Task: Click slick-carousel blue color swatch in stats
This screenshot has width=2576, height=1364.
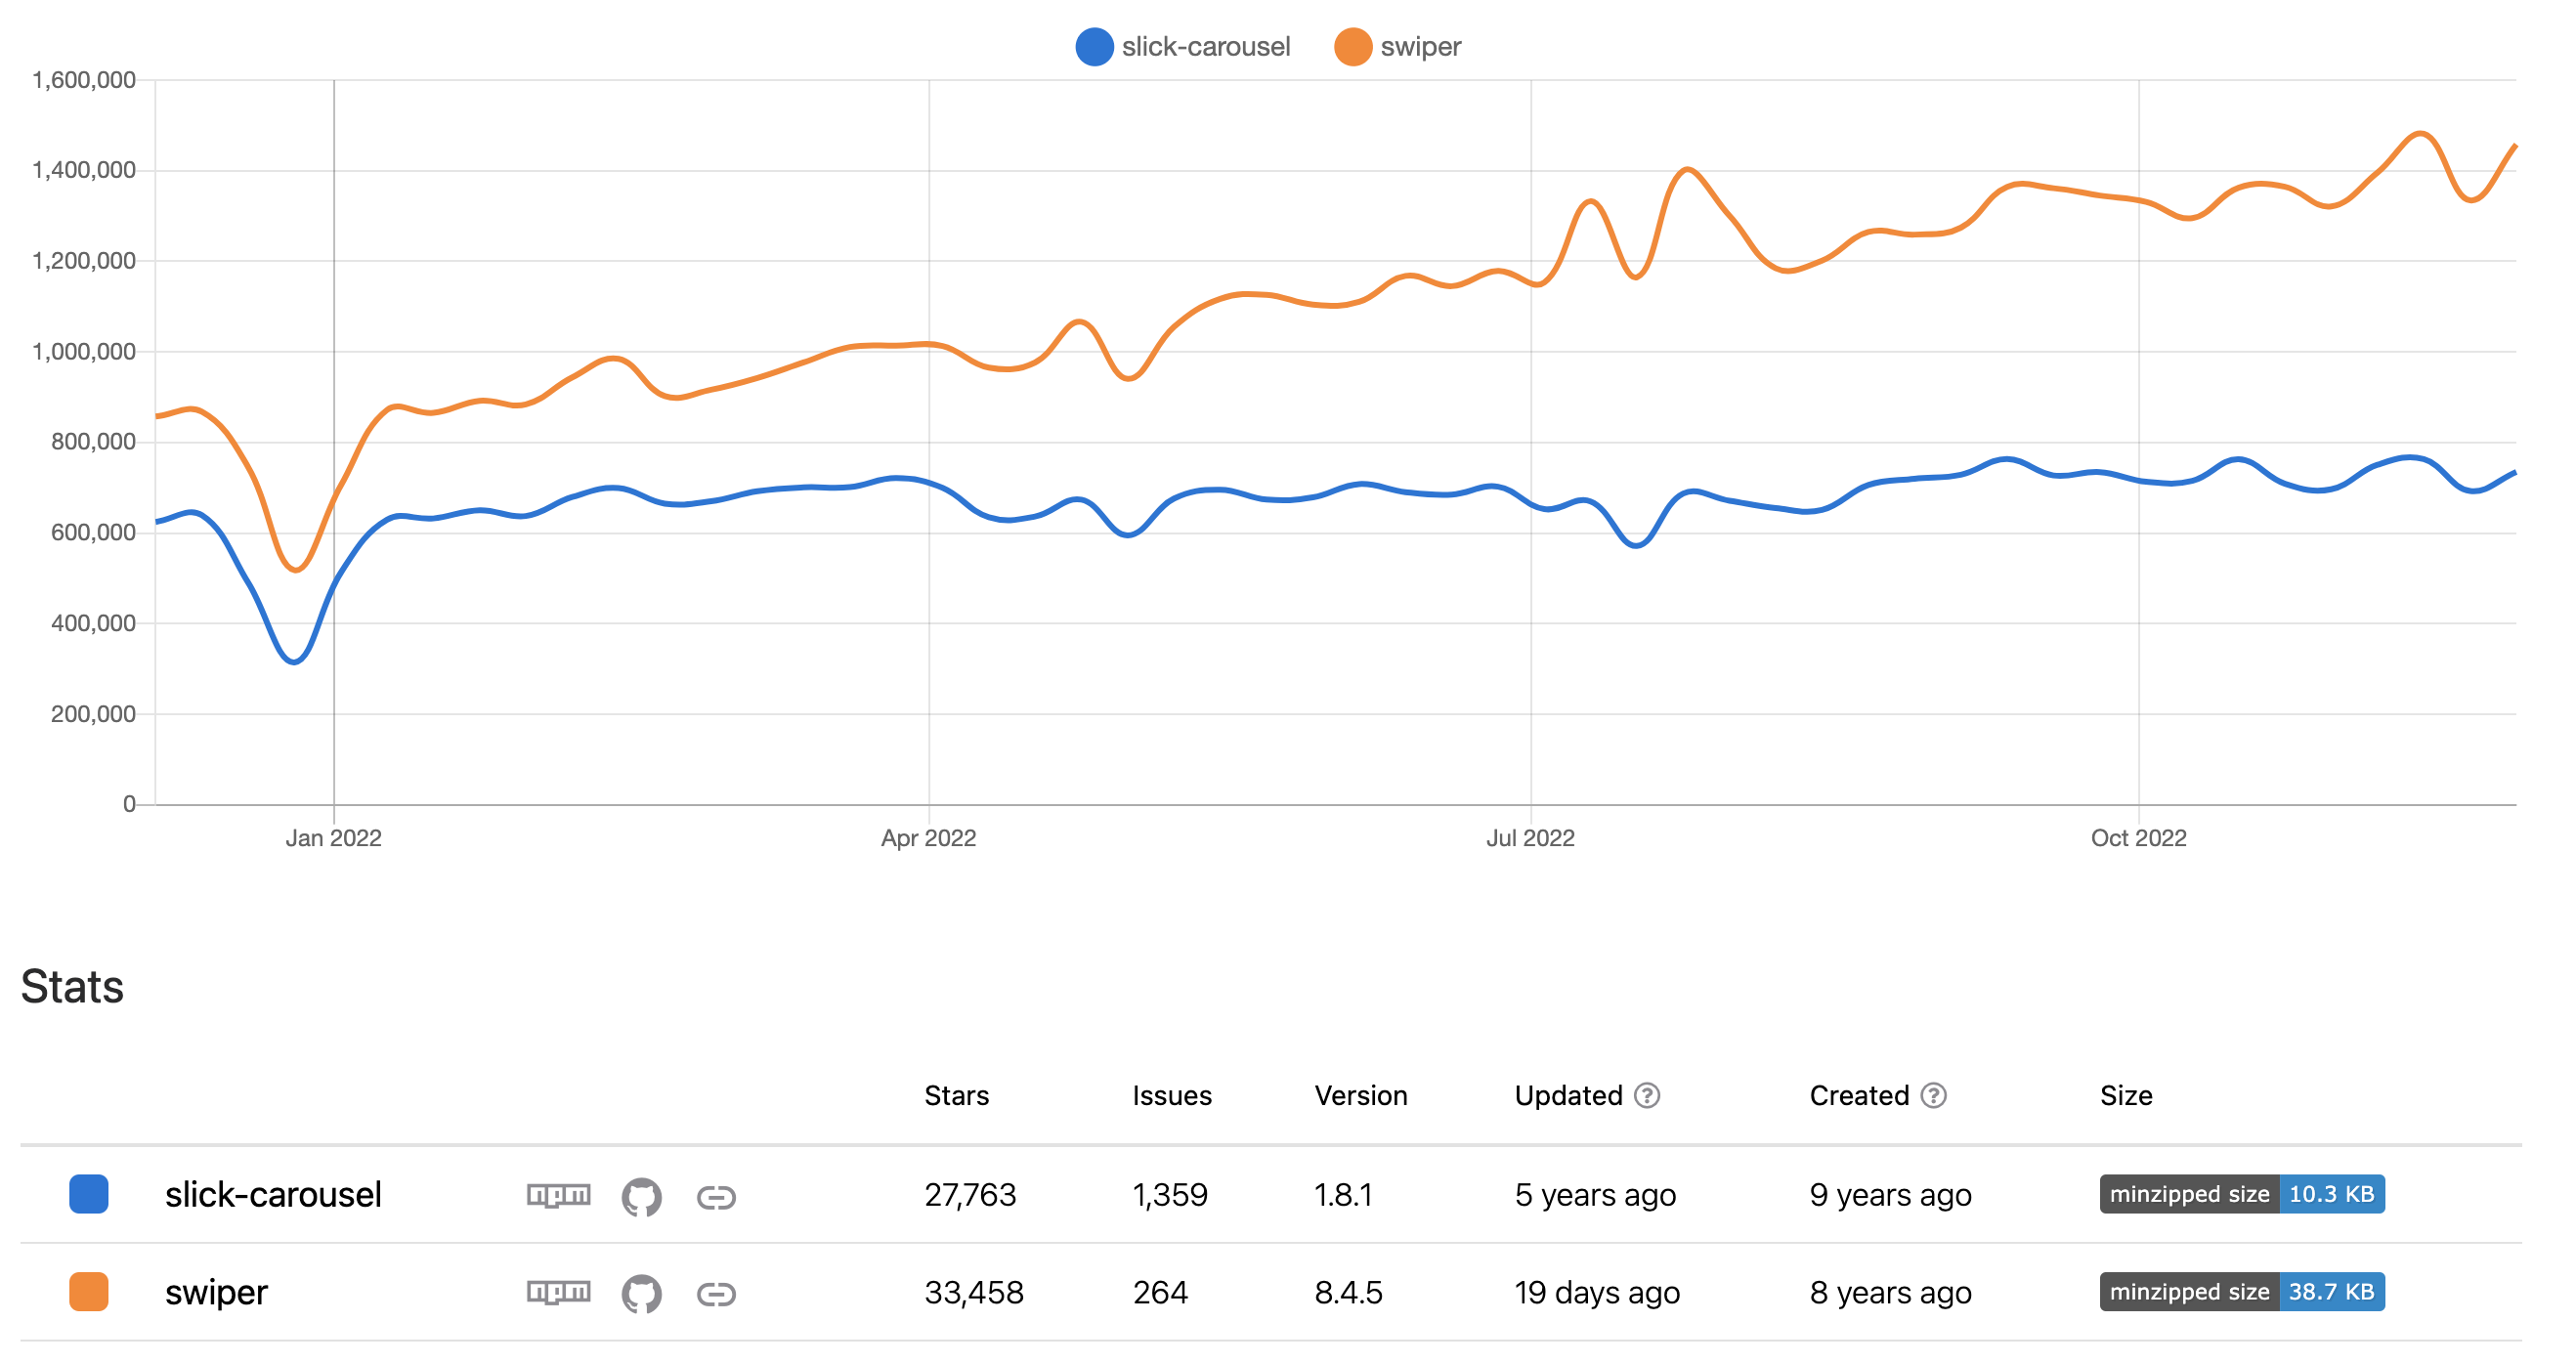Action: 89,1194
